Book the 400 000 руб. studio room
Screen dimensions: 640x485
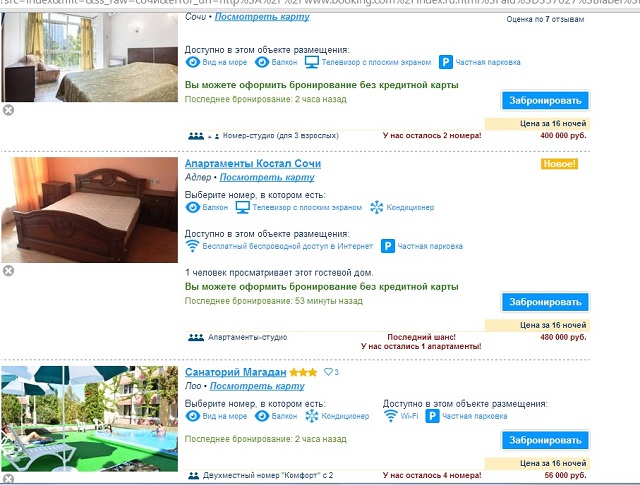[545, 100]
